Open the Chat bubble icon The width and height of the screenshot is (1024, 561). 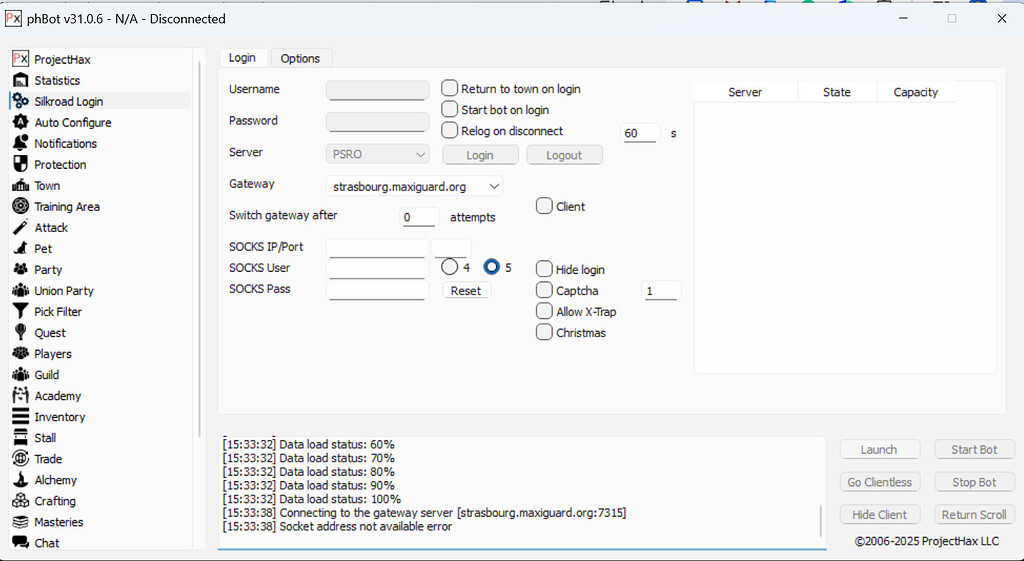[x=21, y=543]
